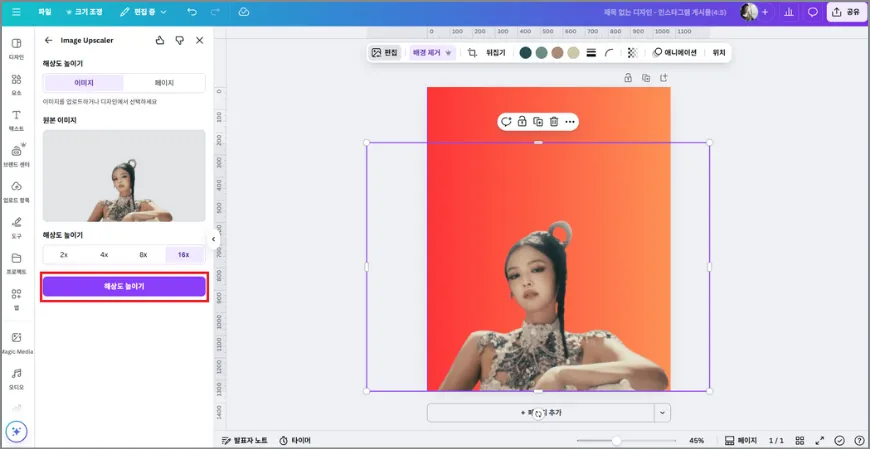Click the 공유 share button

[846, 12]
